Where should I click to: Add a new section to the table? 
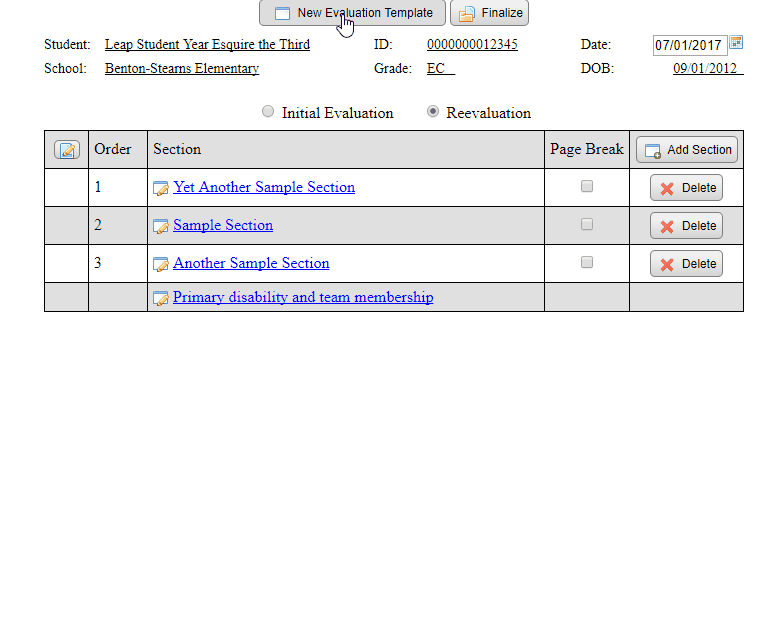687,150
